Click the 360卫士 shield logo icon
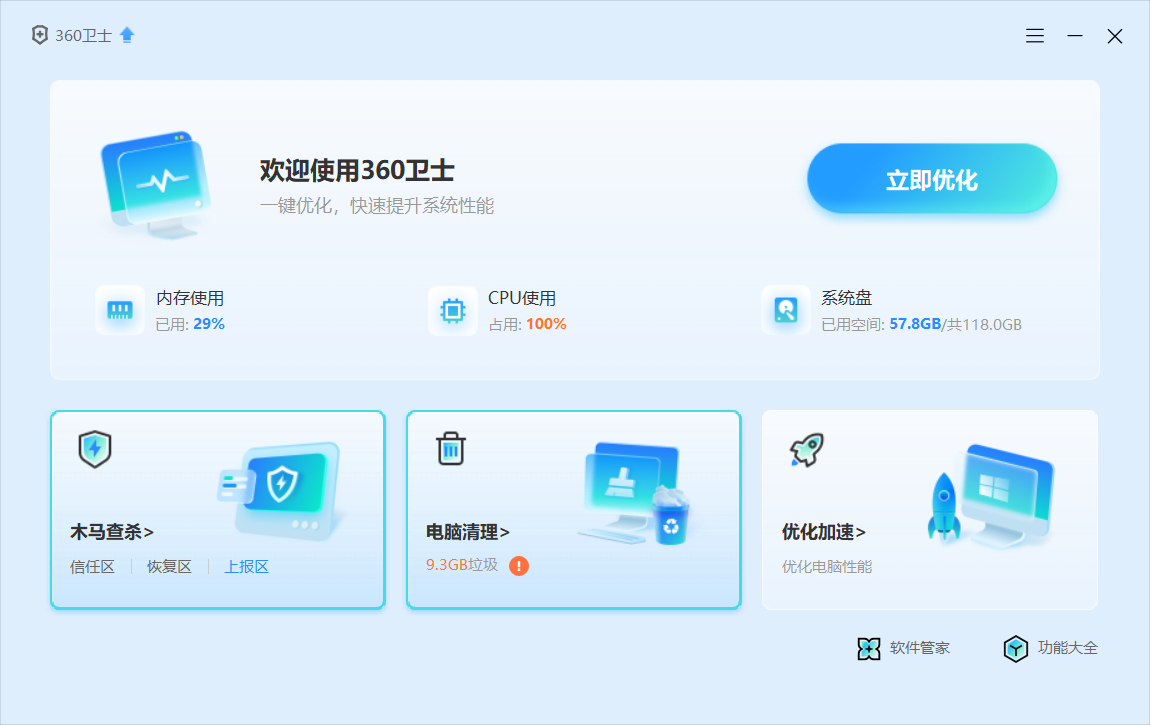Image resolution: width=1150 pixels, height=725 pixels. (39, 35)
